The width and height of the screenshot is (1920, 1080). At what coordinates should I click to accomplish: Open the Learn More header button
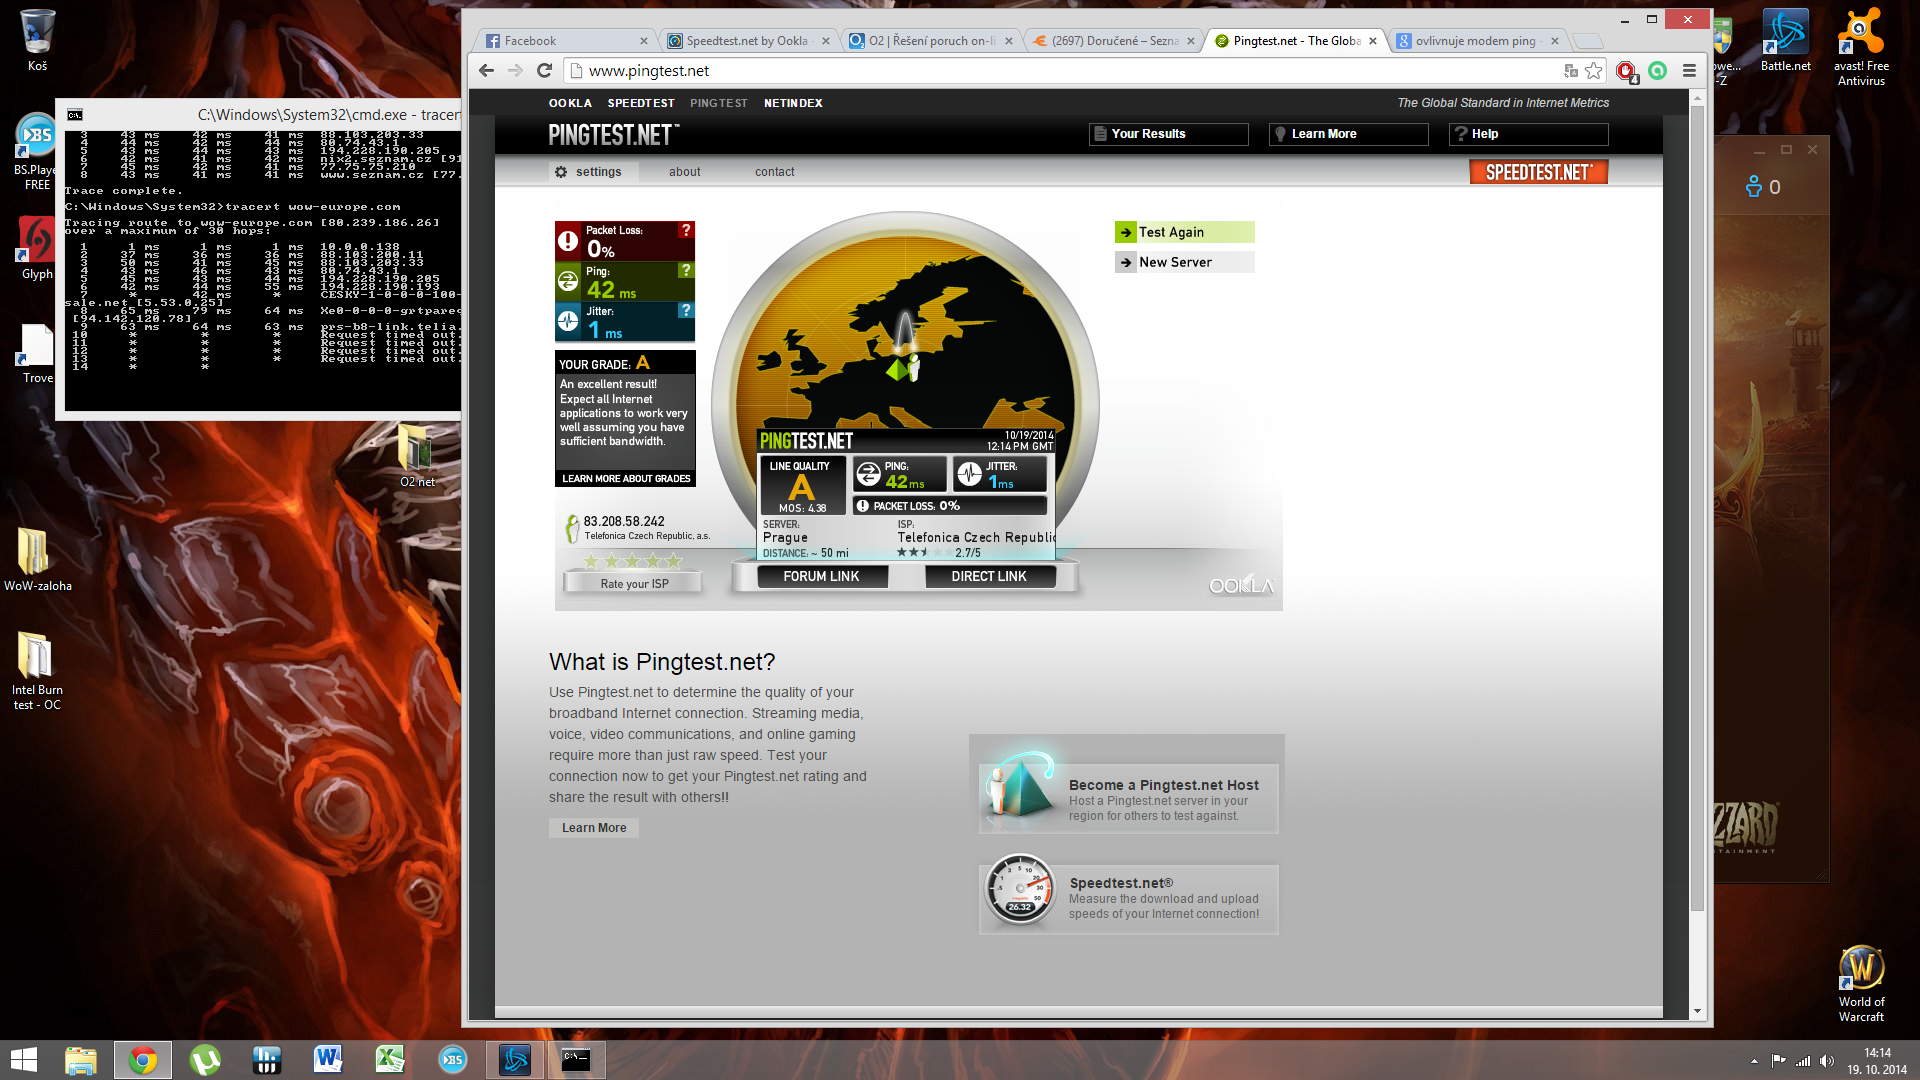pos(1348,134)
